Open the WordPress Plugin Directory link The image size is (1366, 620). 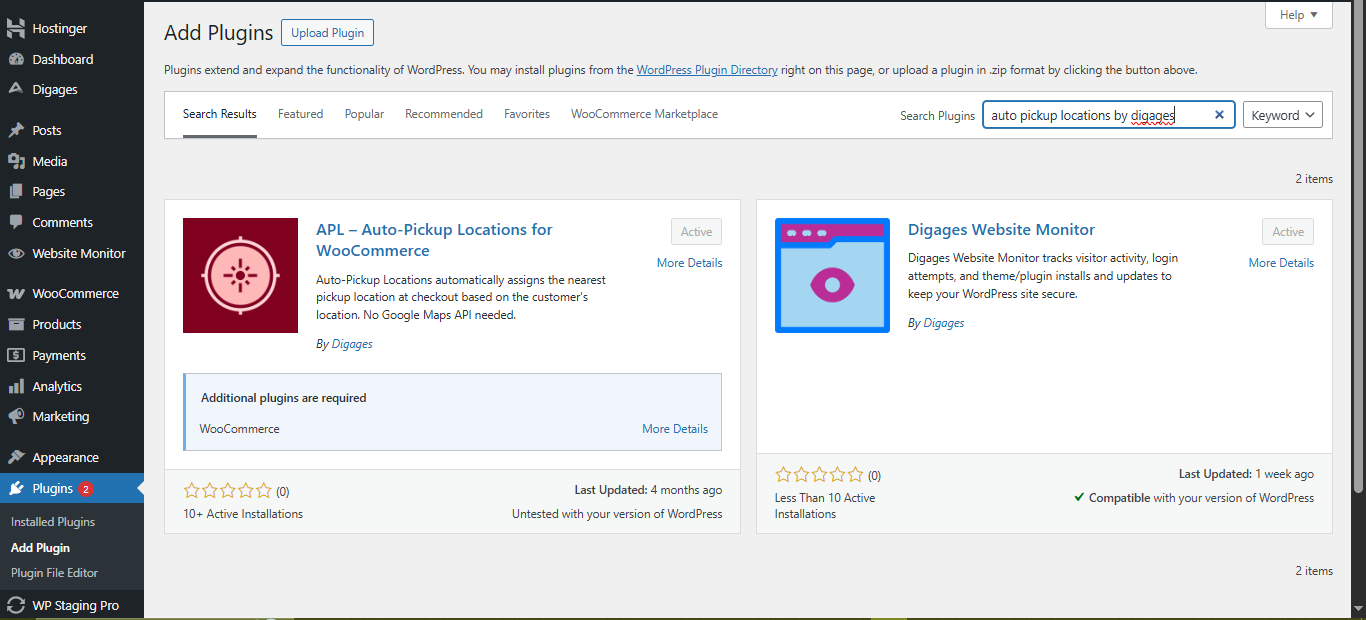tap(707, 69)
